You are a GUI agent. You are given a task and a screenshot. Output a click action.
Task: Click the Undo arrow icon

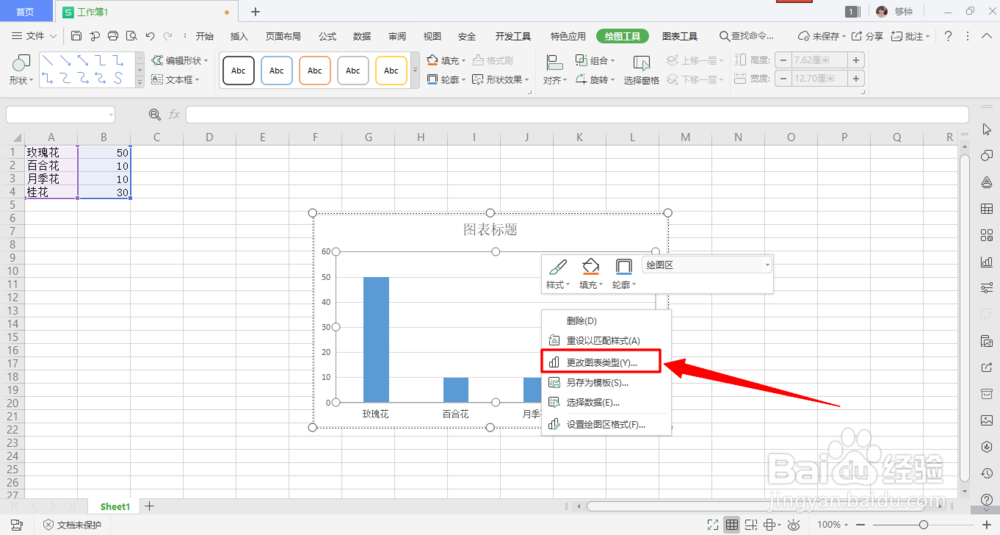pos(150,36)
